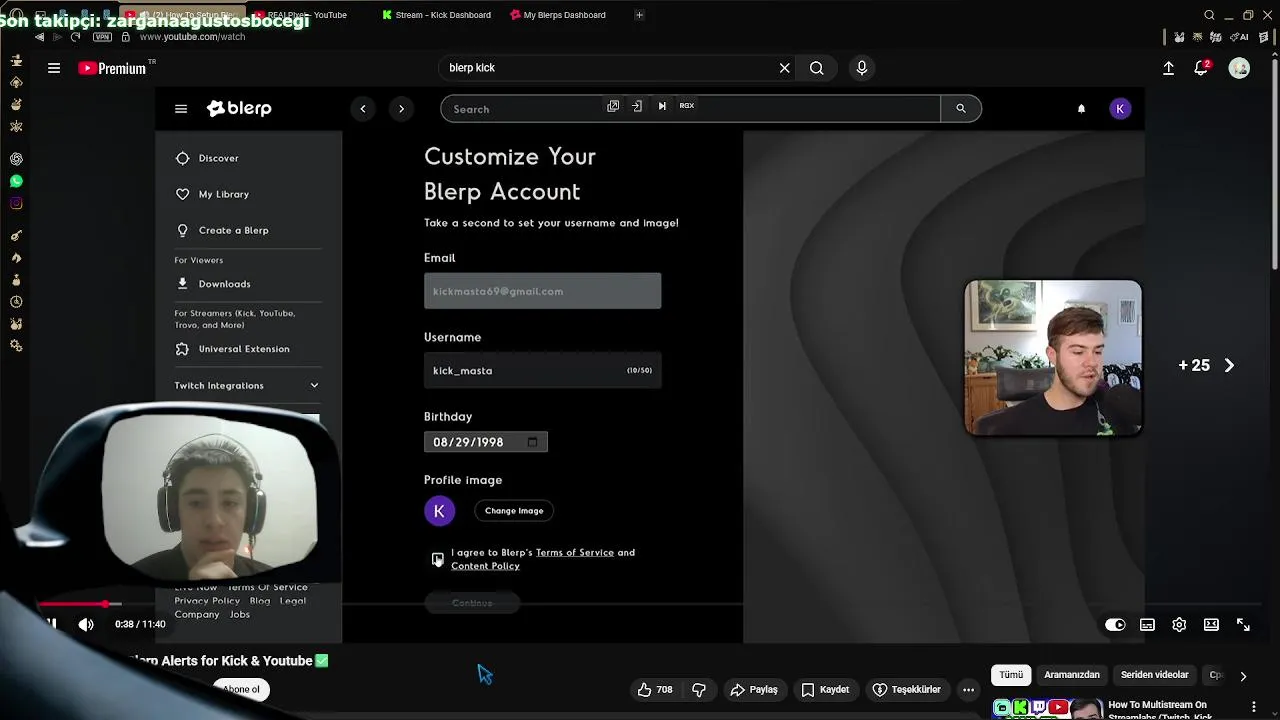Check the agree to Terms checkbox
This screenshot has height=720, width=1280.
(x=437, y=559)
